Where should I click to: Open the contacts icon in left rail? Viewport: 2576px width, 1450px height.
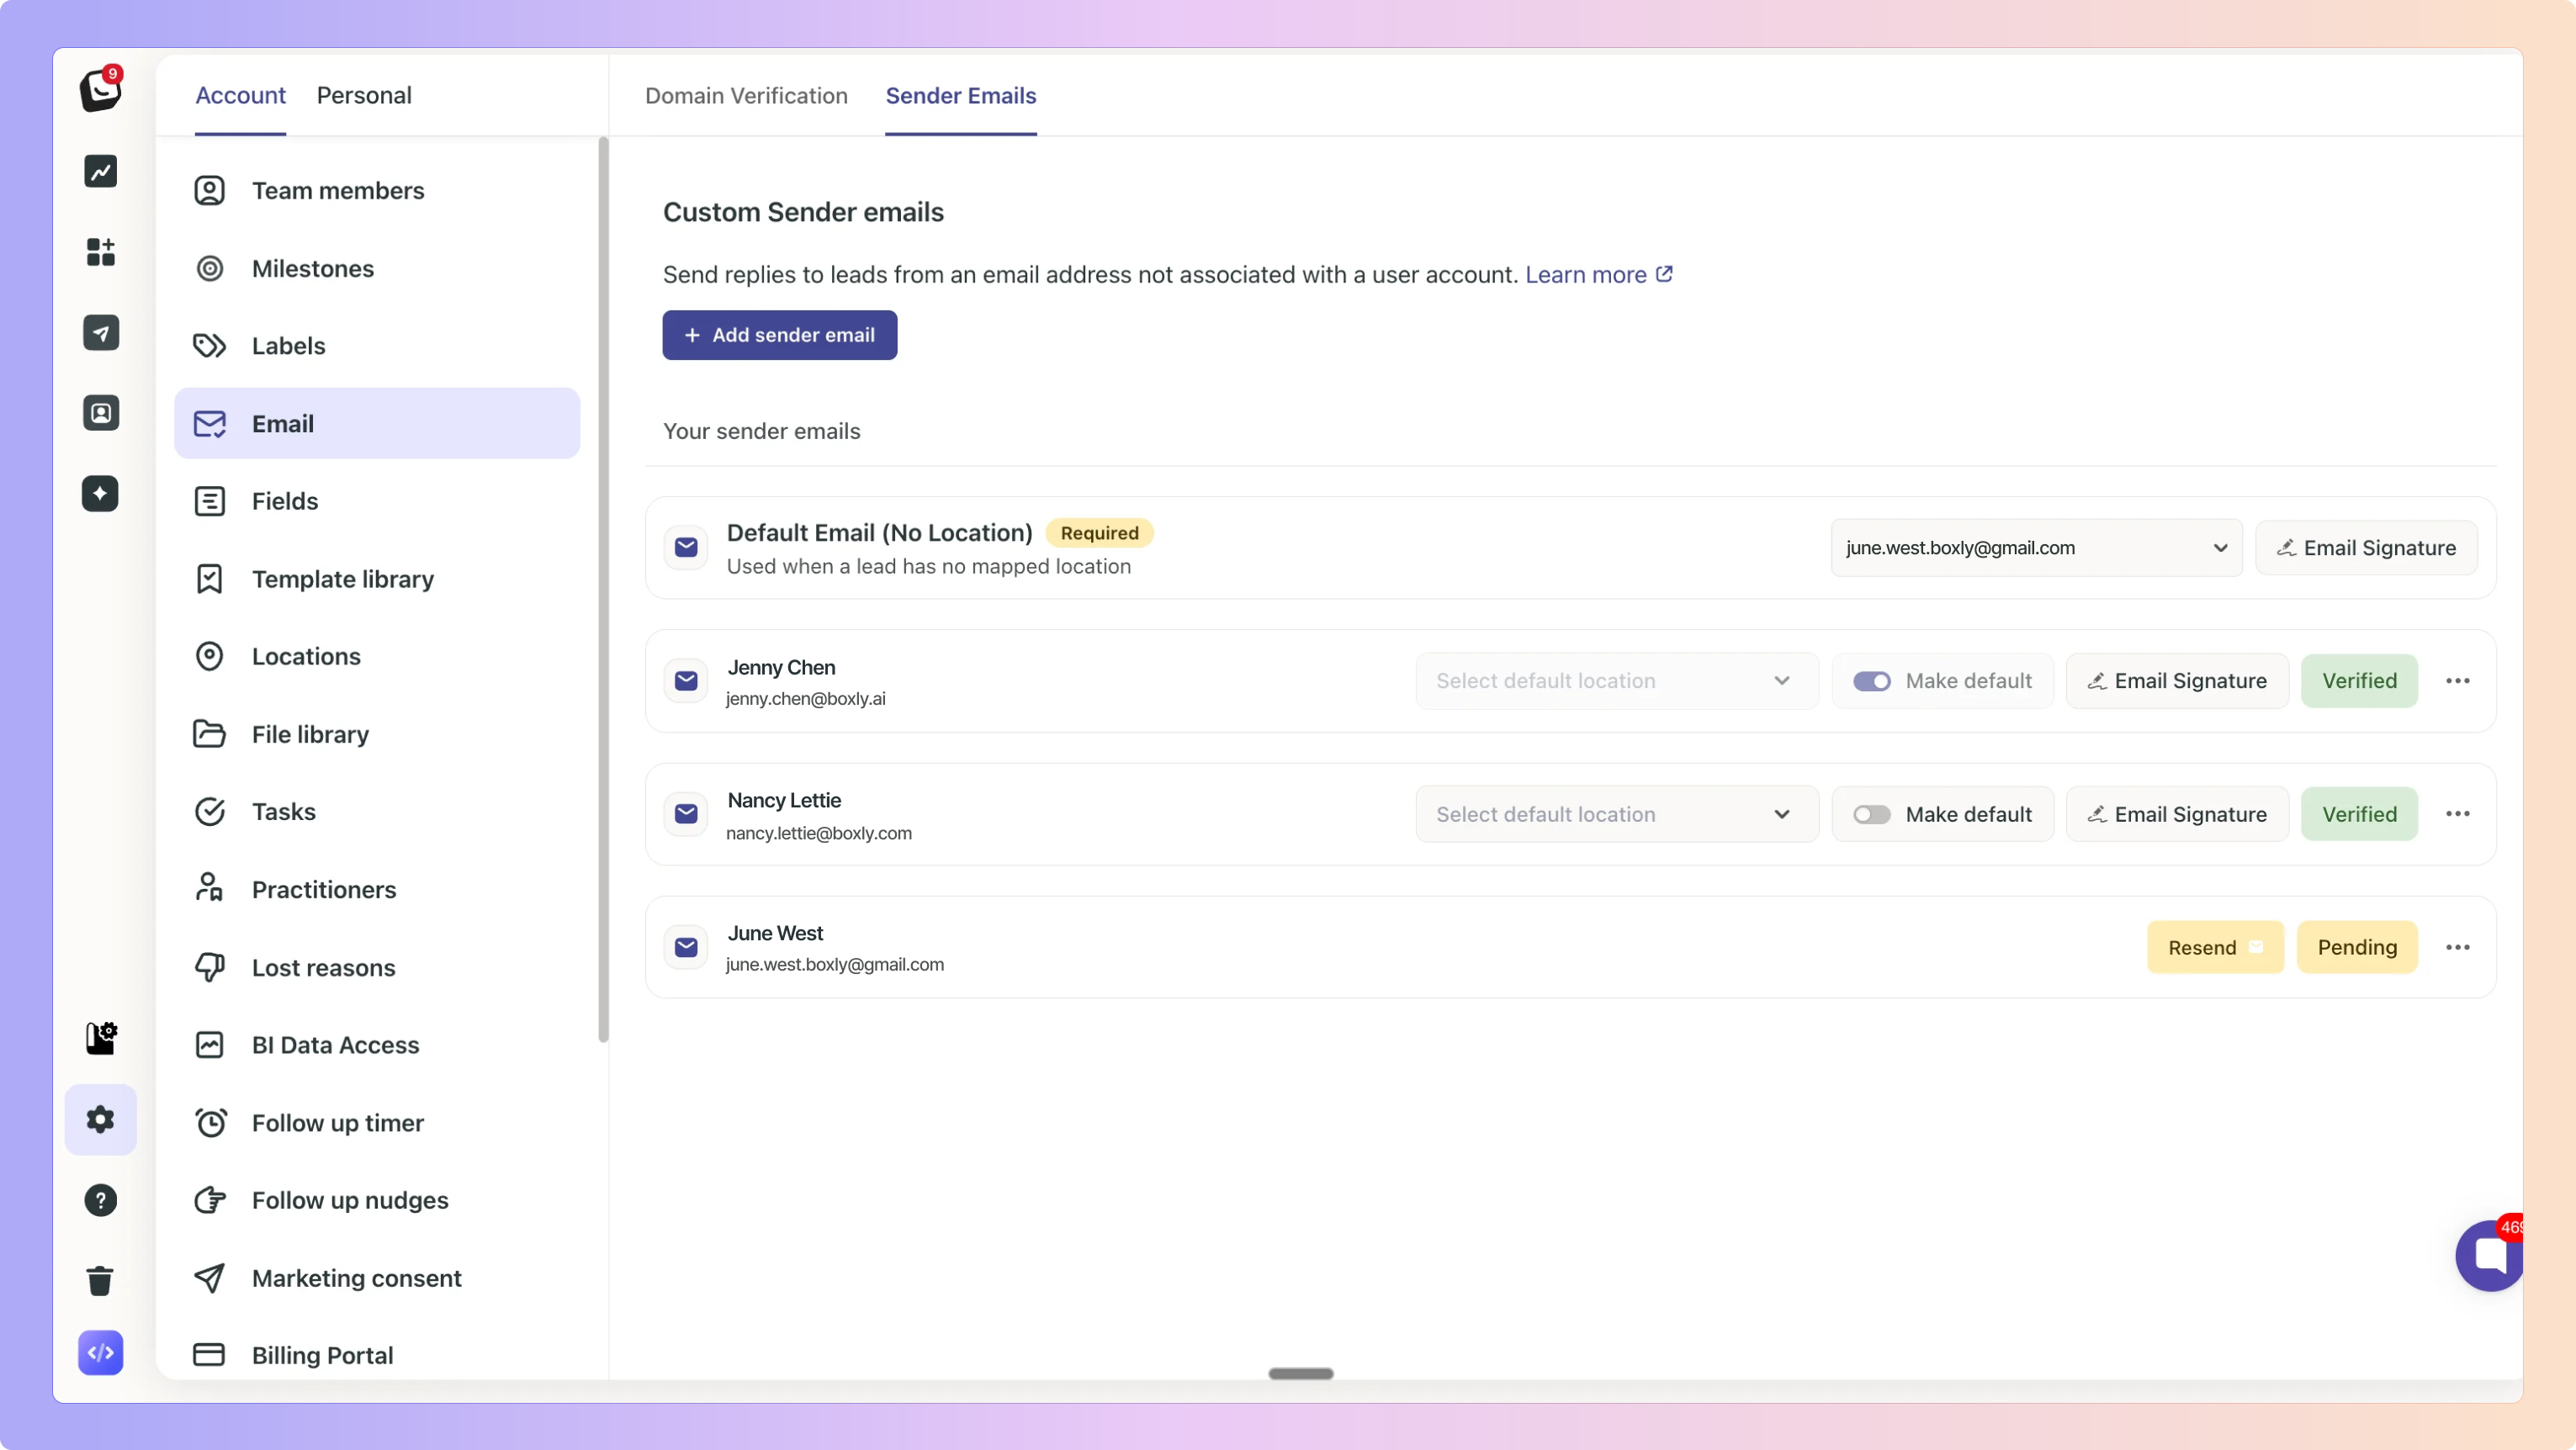[100, 413]
